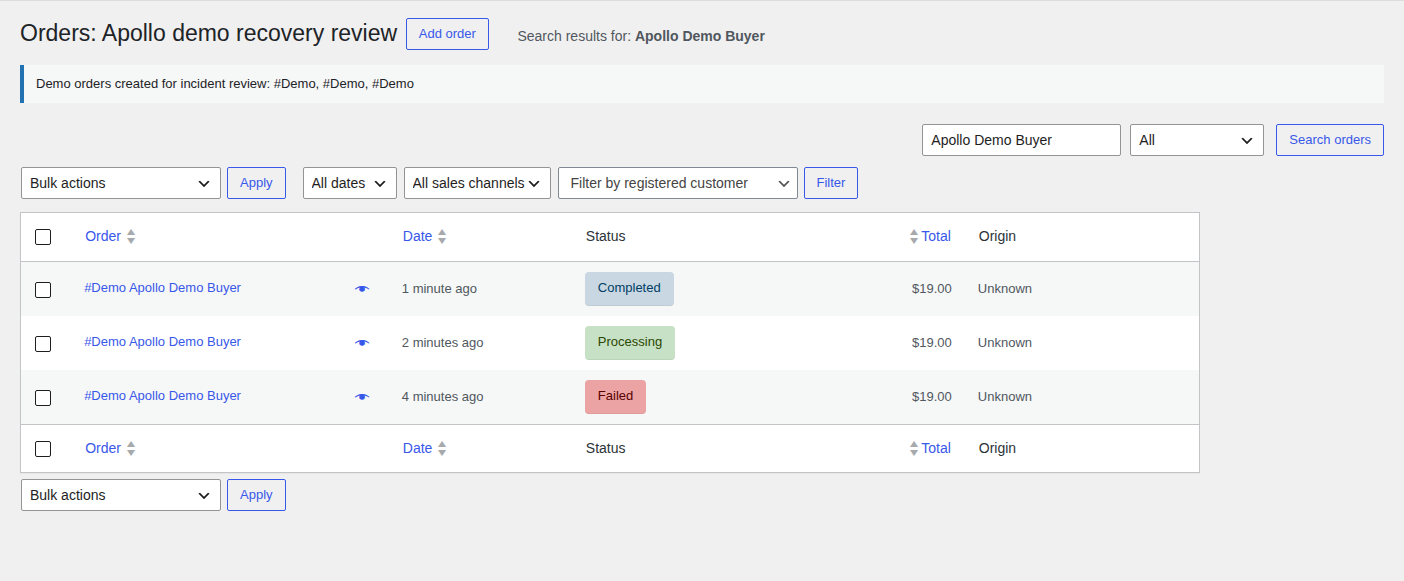Image resolution: width=1404 pixels, height=581 pixels.
Task: Select the Processing order checkbox
Action: (x=43, y=344)
